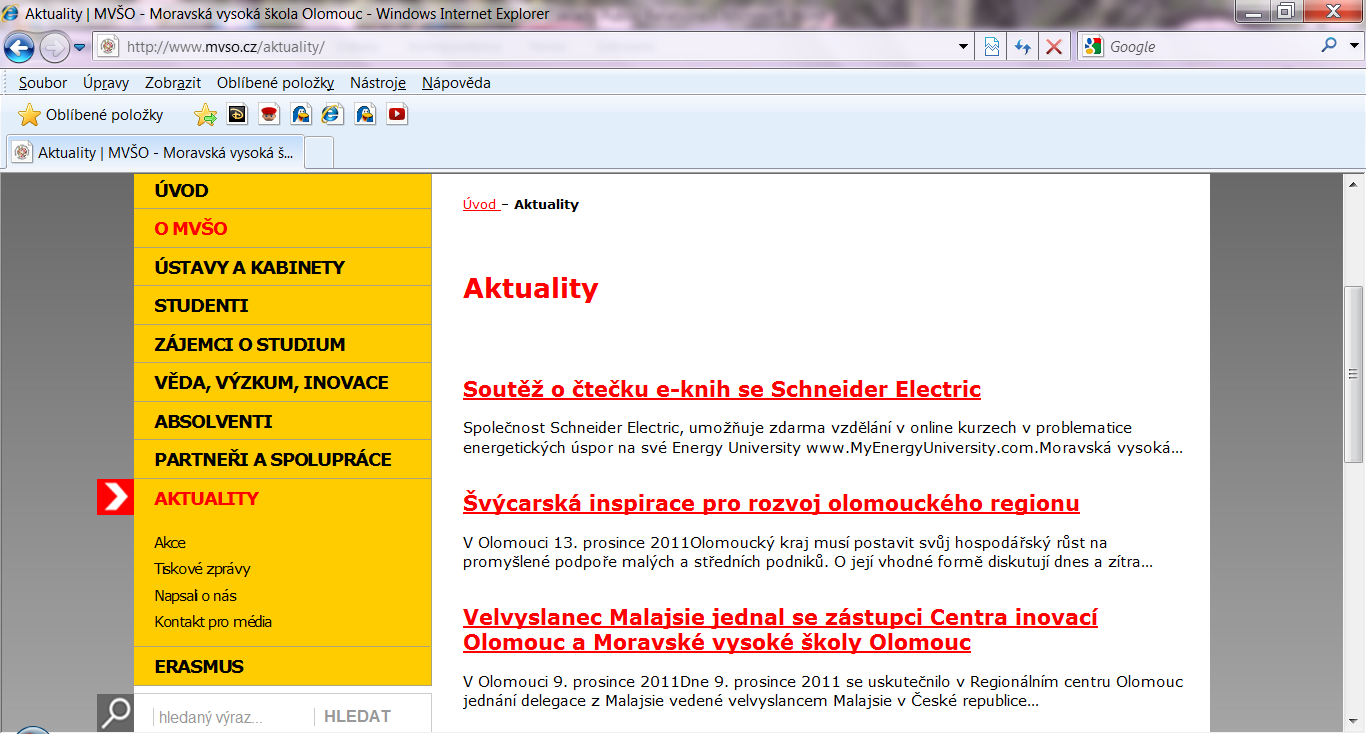
Task: Open the search provider options dropdown
Action: [1354, 46]
